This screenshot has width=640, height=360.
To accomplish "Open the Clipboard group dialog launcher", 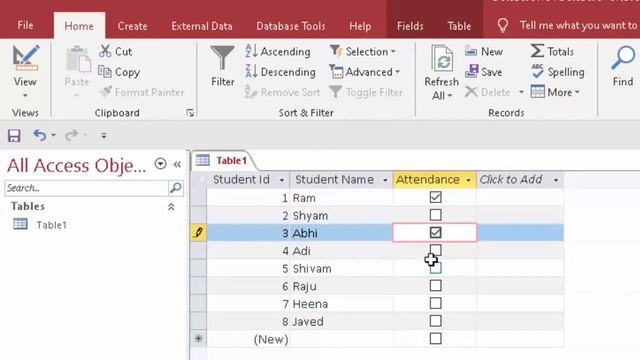I will point(190,113).
